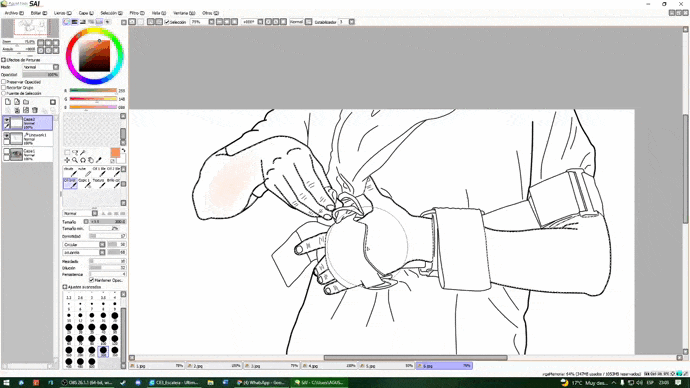Select the eyedropper color picker tool
Image resolution: width=690 pixels, height=388 pixels.
click(x=99, y=160)
